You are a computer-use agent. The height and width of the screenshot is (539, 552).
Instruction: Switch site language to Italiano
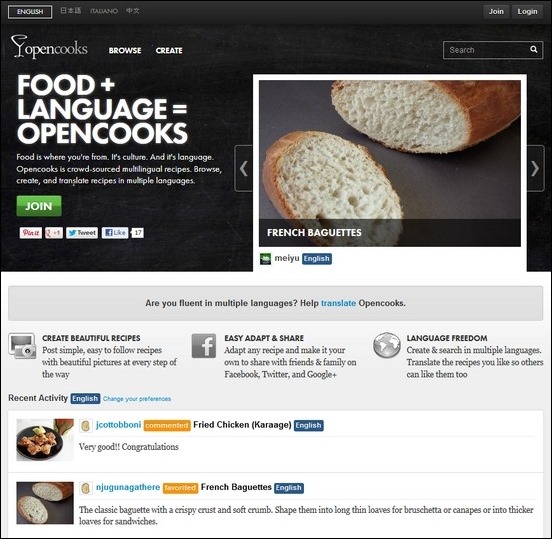tap(104, 11)
